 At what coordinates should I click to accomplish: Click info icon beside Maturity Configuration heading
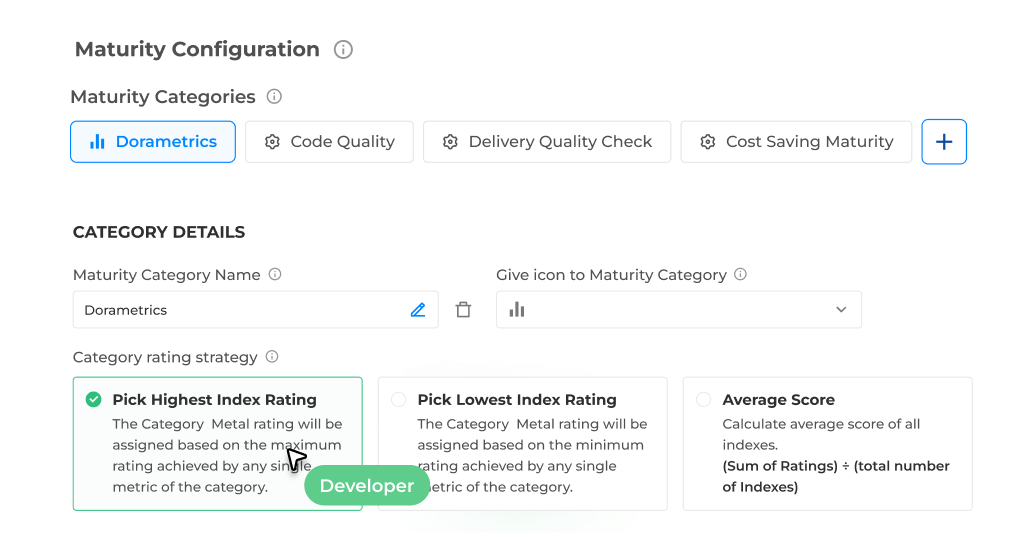click(x=343, y=49)
